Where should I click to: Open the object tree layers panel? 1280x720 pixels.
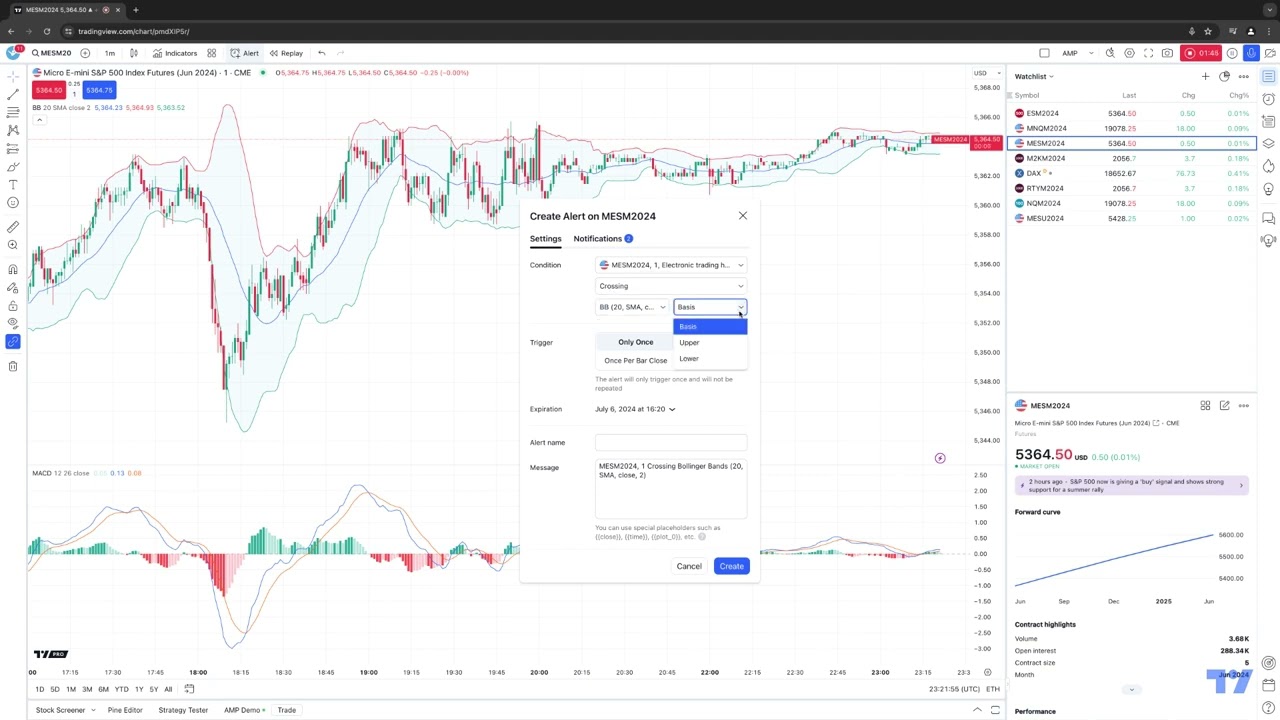point(1268,143)
